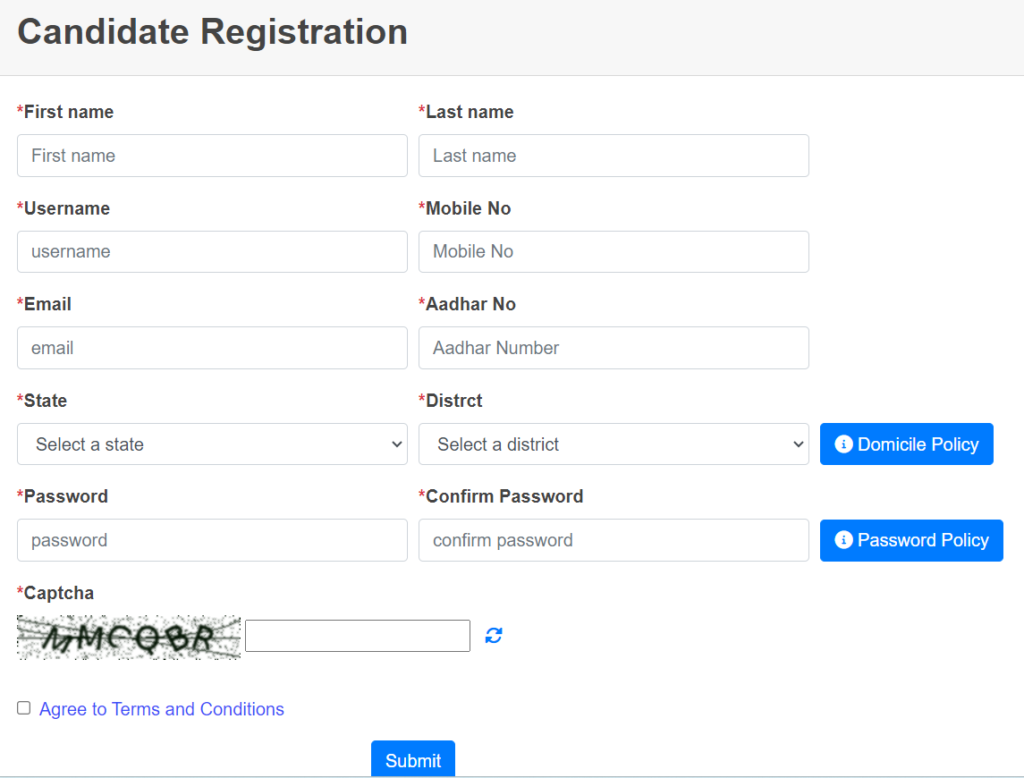This screenshot has width=1024, height=778.
Task: Click the Domicile Policy button label
Action: tap(917, 444)
